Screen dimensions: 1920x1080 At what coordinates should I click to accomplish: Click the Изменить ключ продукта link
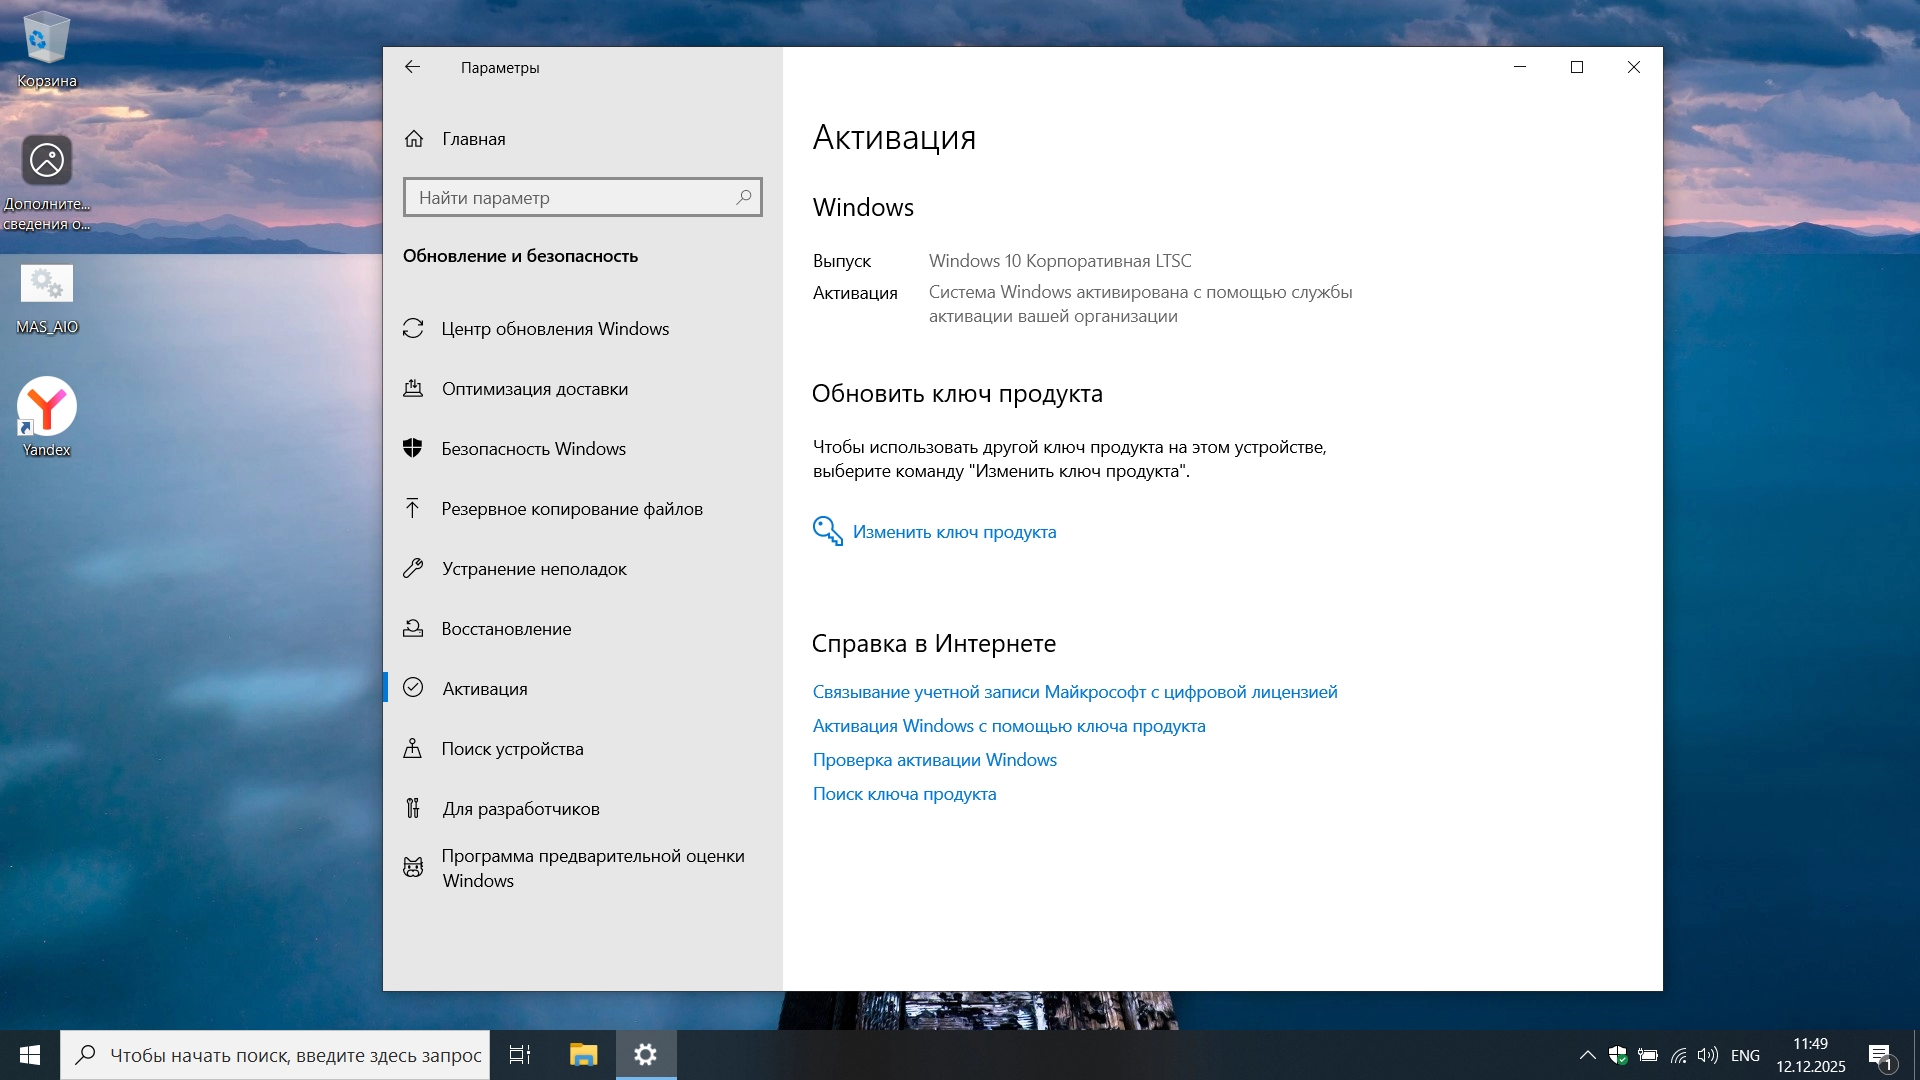click(953, 532)
